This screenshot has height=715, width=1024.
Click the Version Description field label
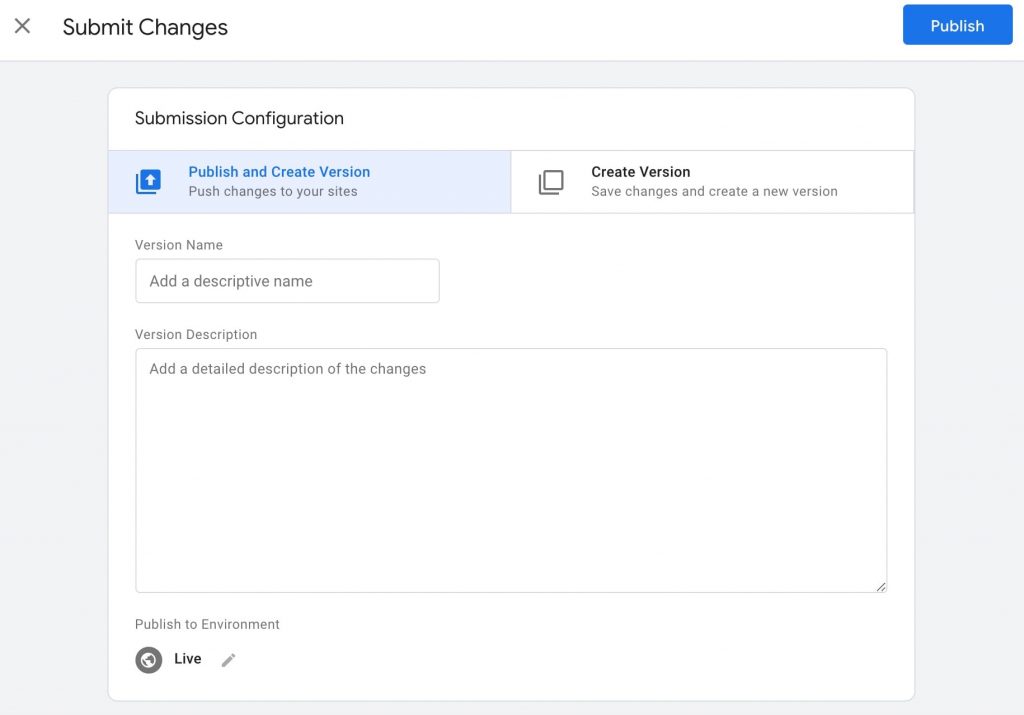(x=196, y=335)
